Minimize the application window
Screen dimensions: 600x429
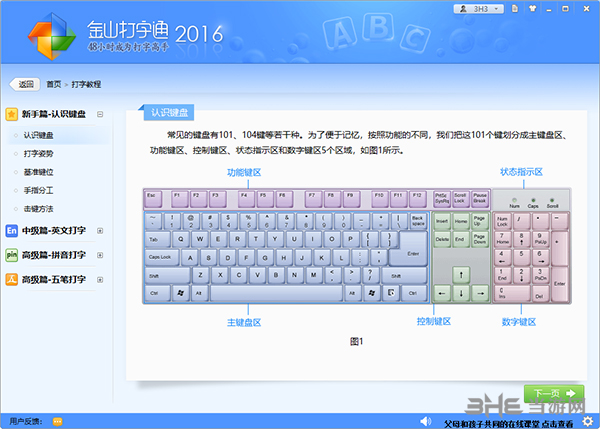[x=549, y=9]
